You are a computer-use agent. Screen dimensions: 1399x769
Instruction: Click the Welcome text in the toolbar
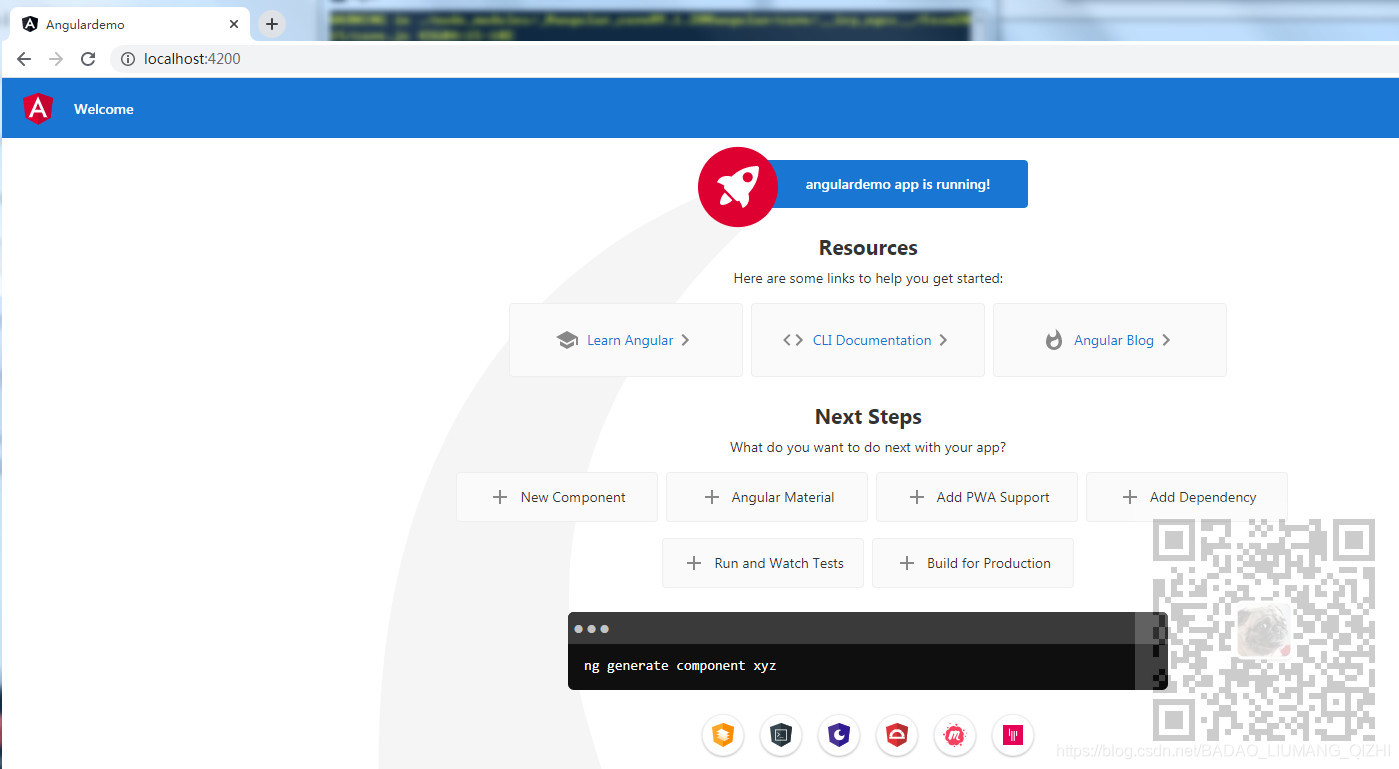click(104, 109)
